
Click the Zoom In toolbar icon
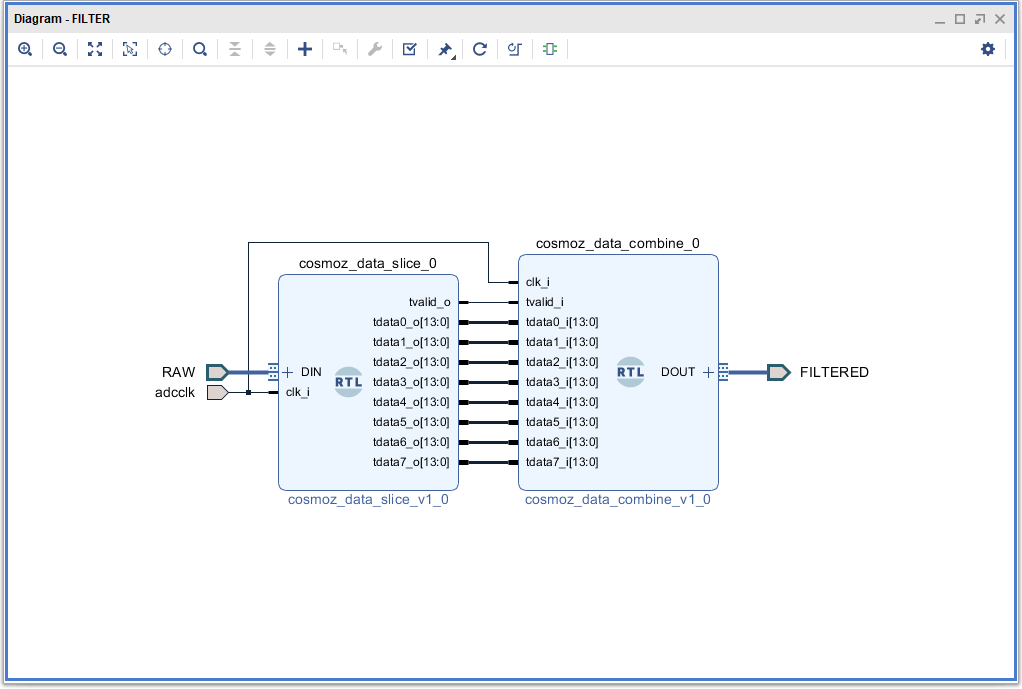(25, 49)
